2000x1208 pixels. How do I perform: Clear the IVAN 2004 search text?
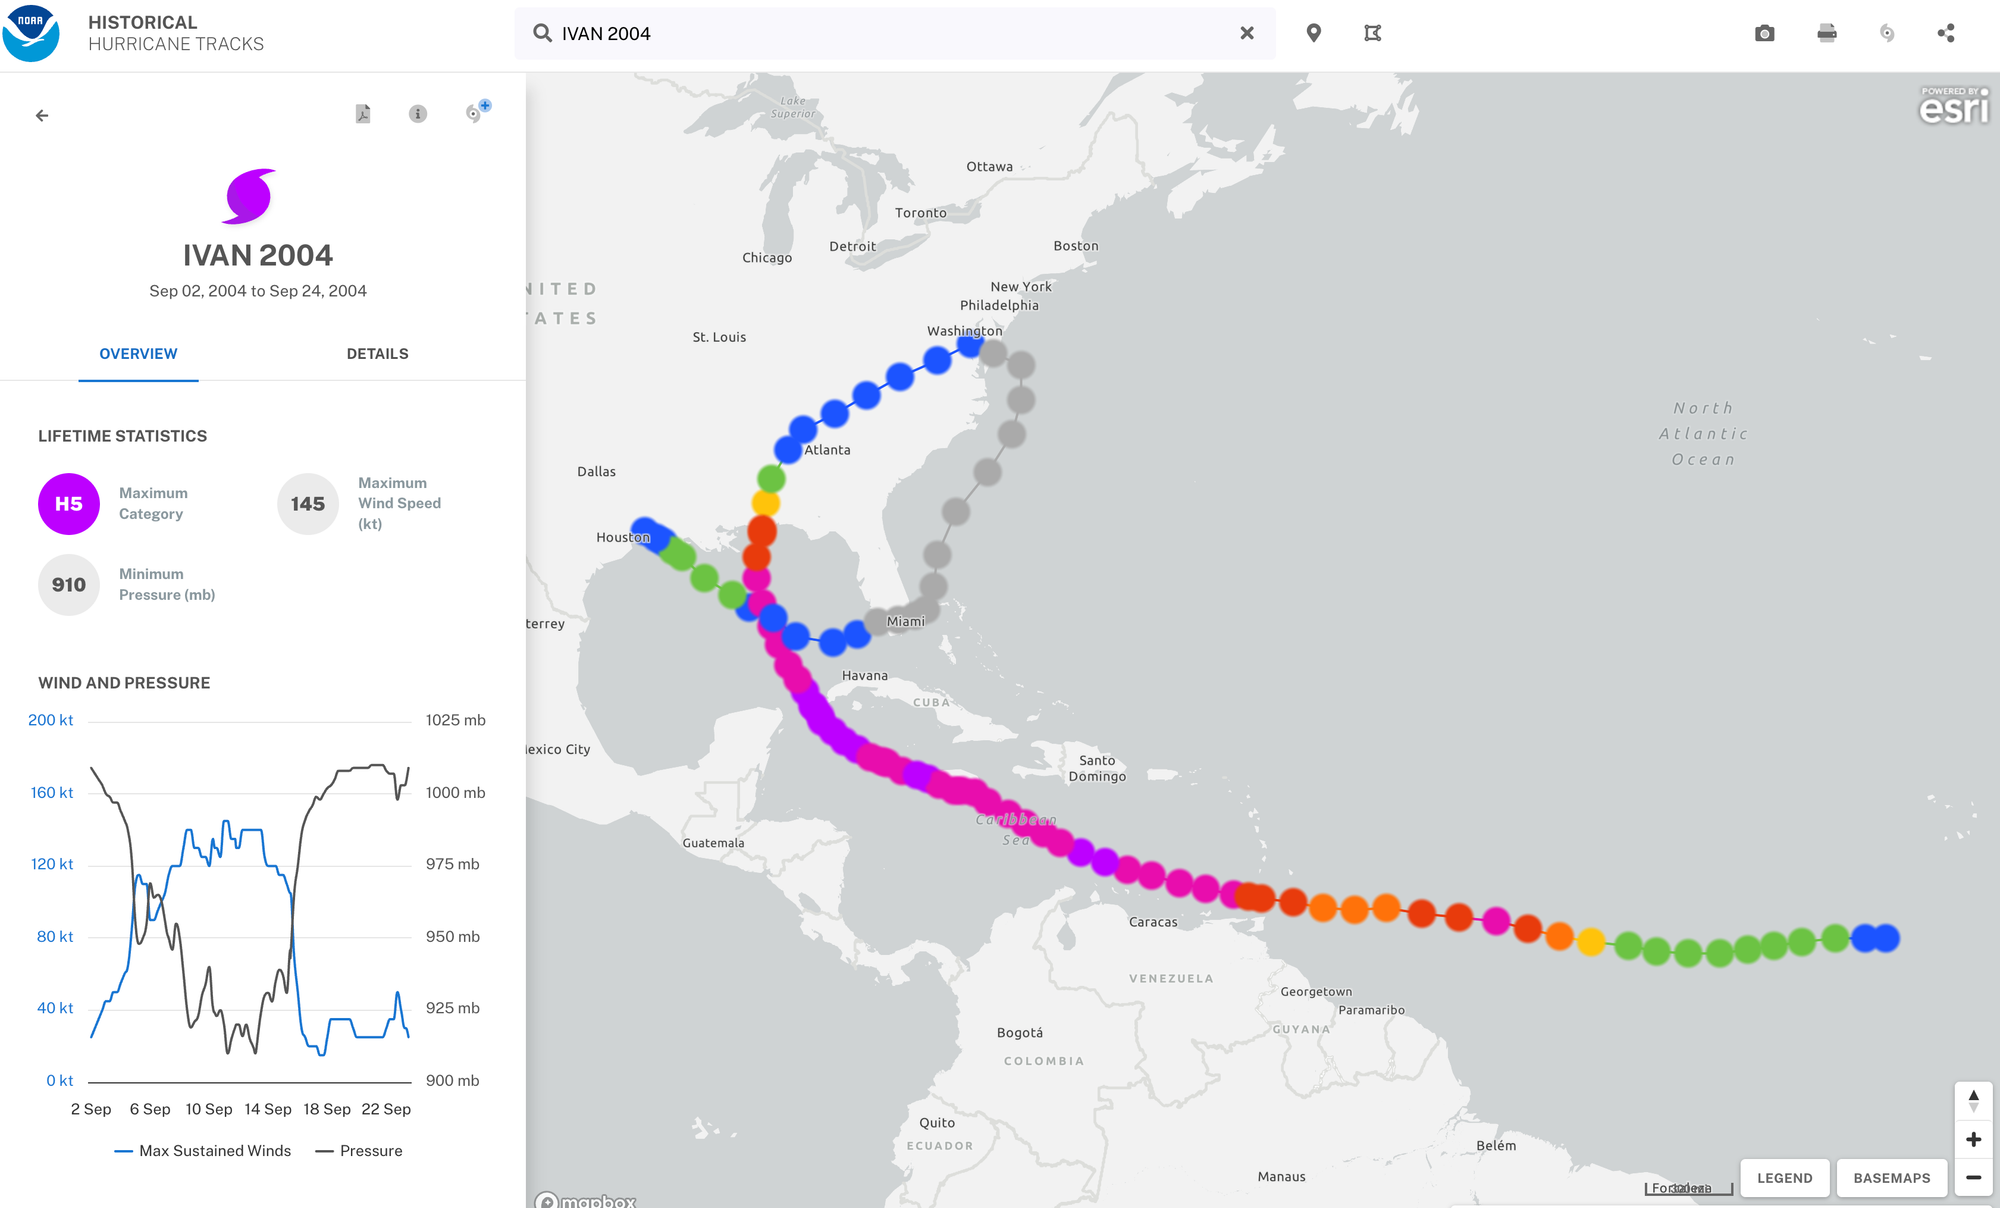[1247, 33]
